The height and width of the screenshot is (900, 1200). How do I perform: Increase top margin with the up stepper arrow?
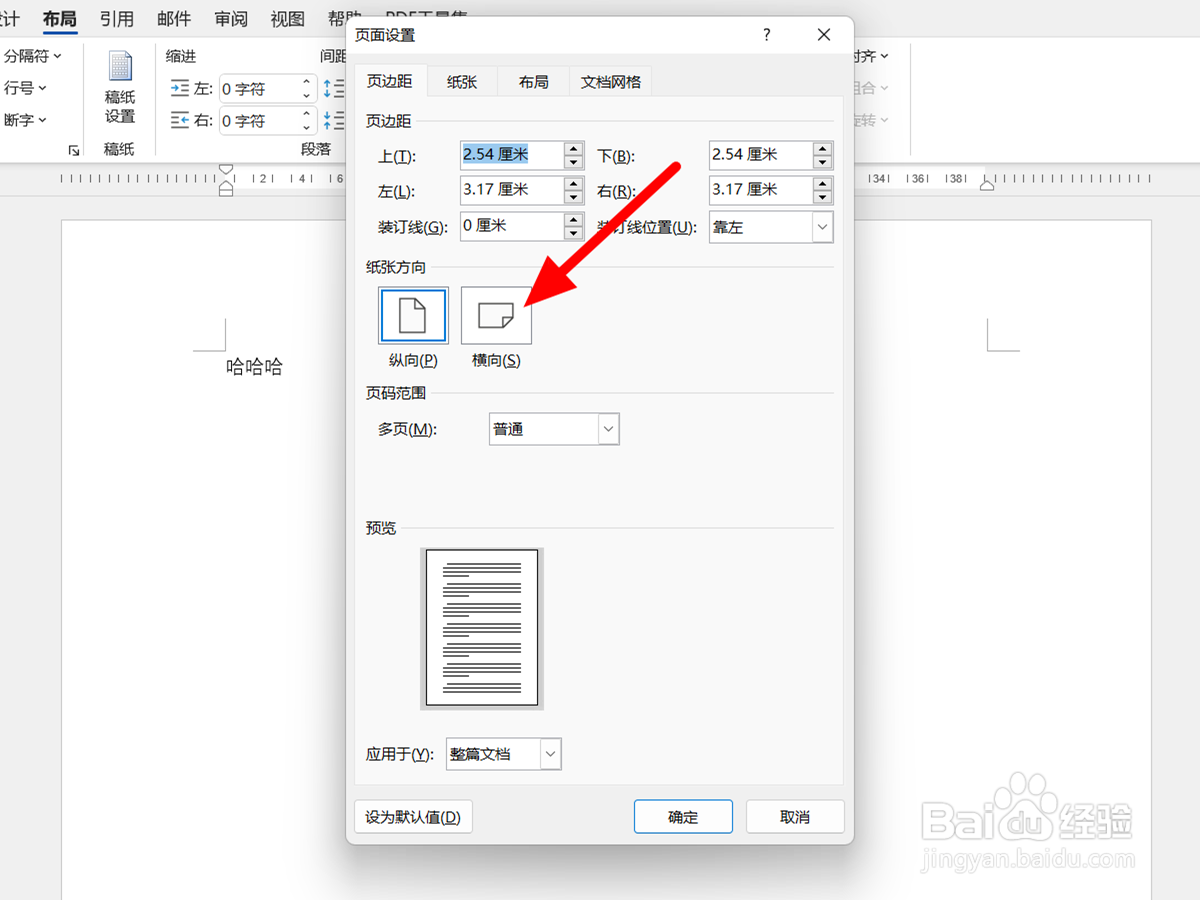pyautogui.click(x=572, y=149)
